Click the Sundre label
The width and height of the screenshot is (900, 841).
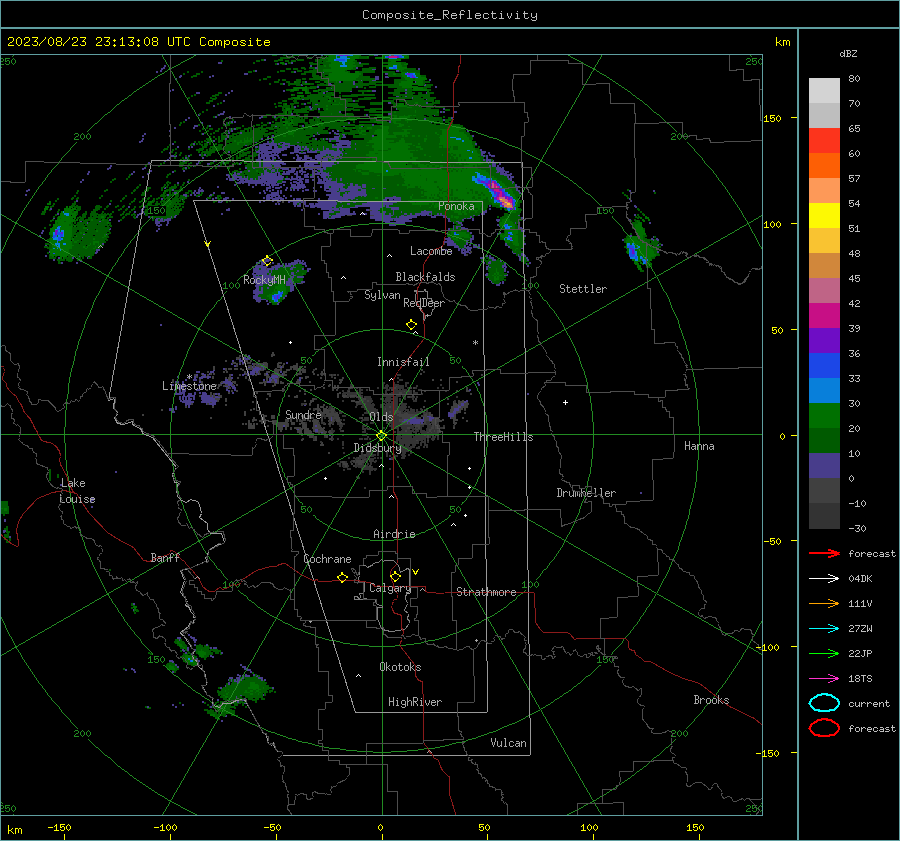pyautogui.click(x=303, y=414)
